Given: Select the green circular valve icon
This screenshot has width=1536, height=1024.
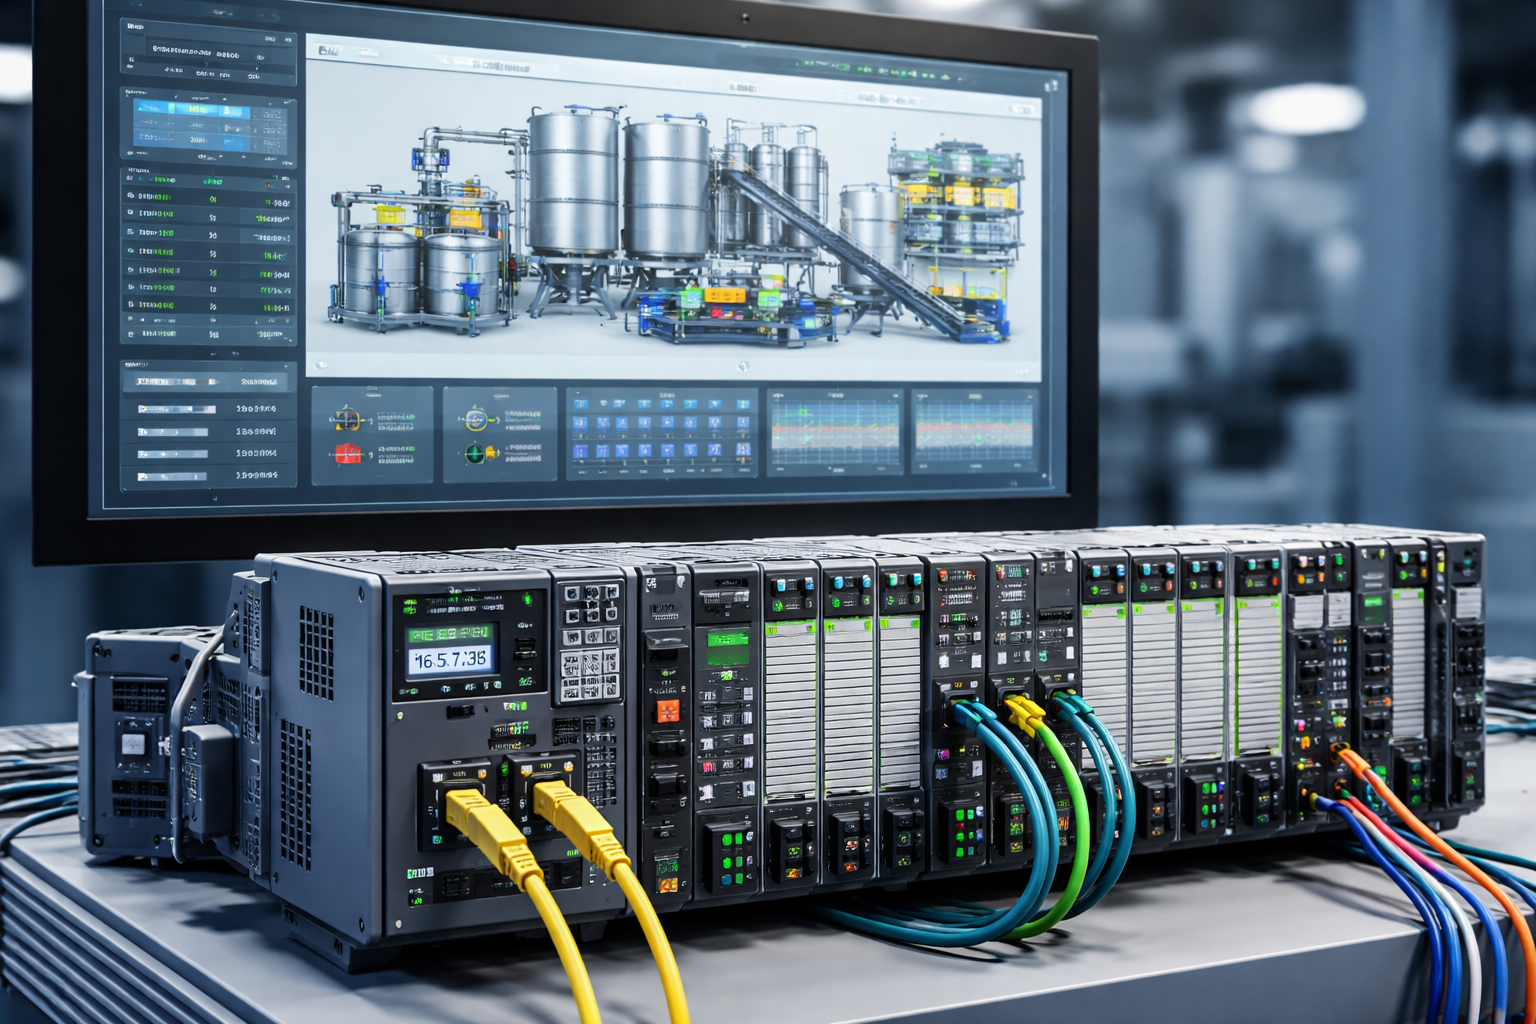Looking at the screenshot, I should 476,454.
